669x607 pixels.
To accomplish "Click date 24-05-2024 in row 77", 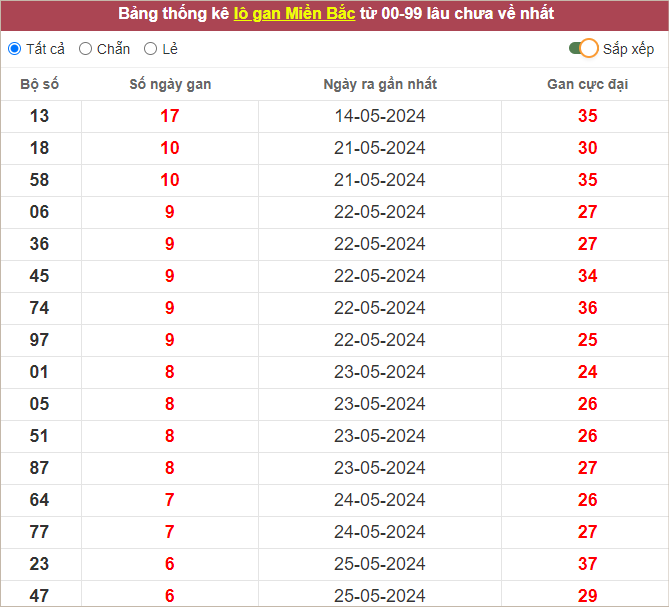I will click(x=380, y=532).
